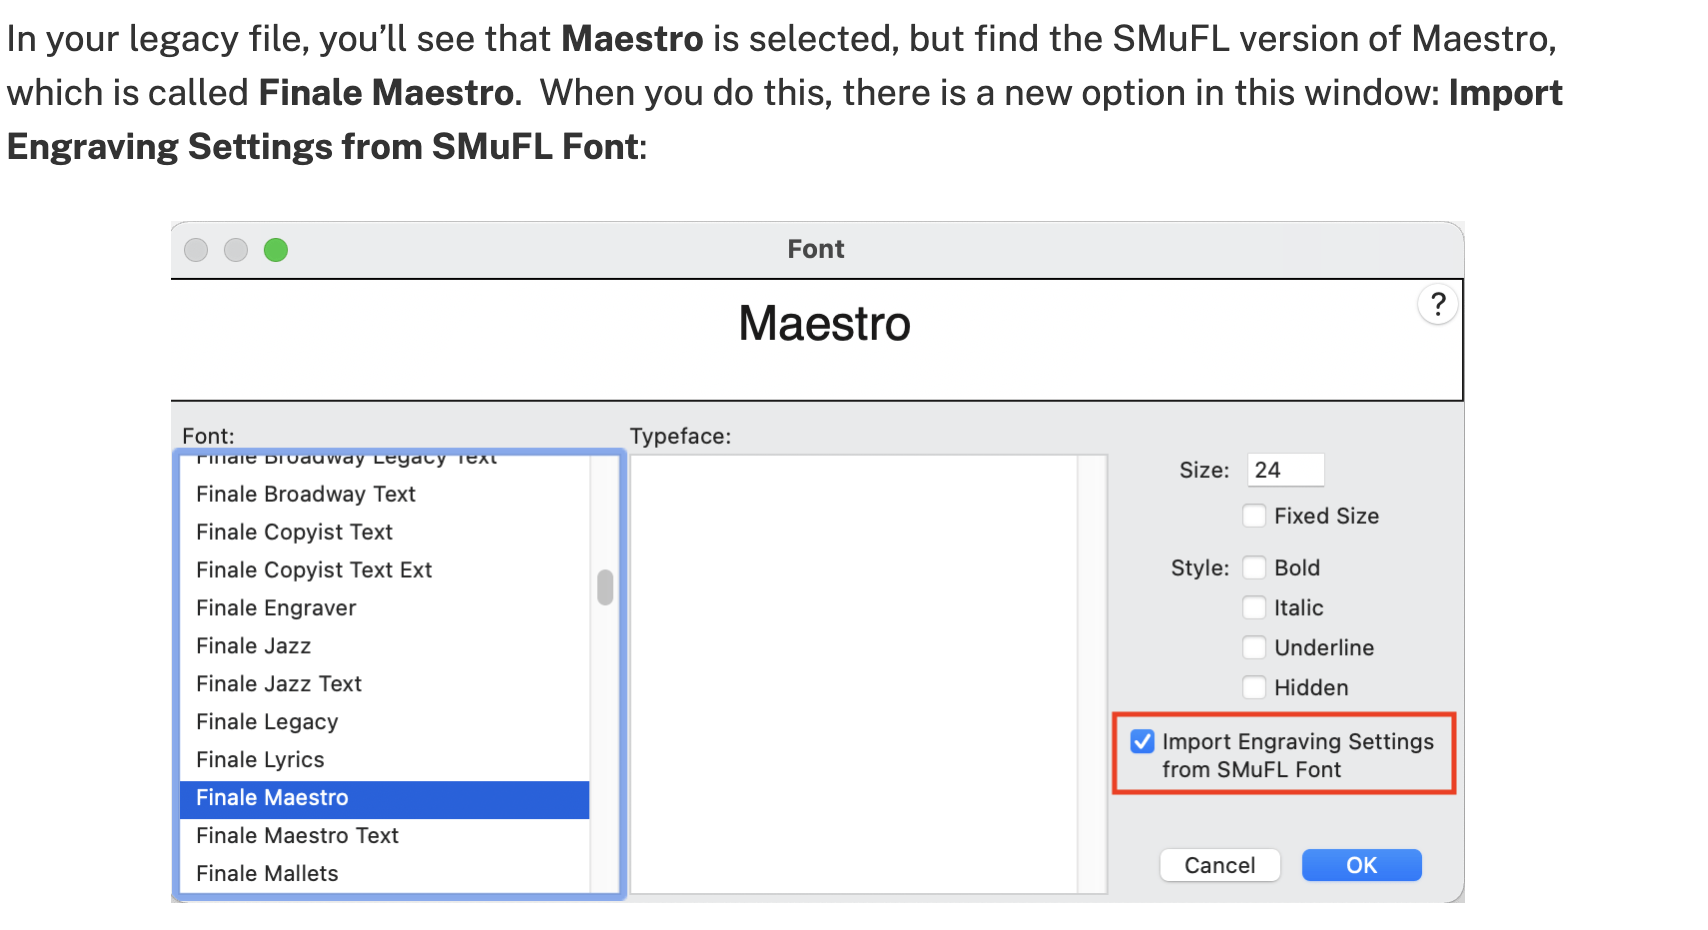Click the Size input field
This screenshot has height=930, width=1708.
(x=1285, y=470)
